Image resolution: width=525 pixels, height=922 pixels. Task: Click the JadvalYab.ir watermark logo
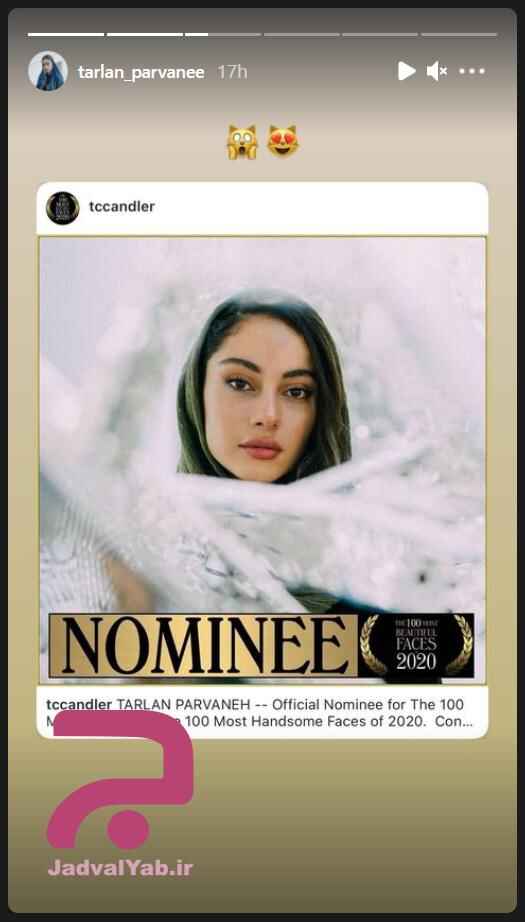[121, 794]
